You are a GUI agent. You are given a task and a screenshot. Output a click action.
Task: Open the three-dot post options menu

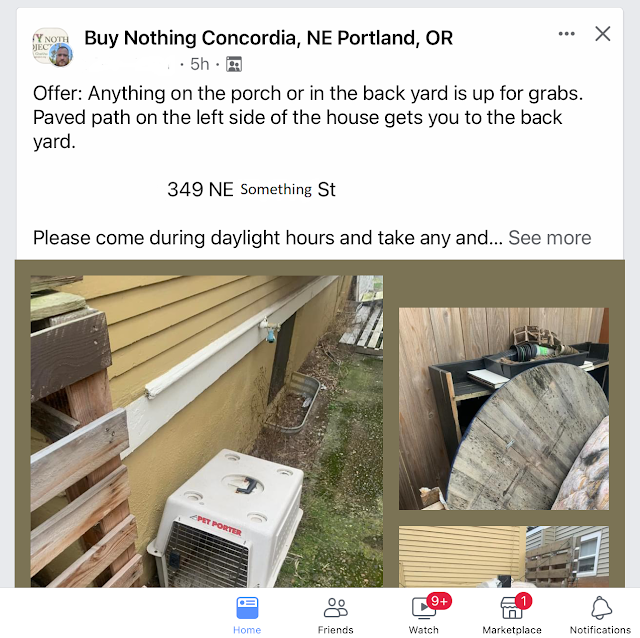567,34
